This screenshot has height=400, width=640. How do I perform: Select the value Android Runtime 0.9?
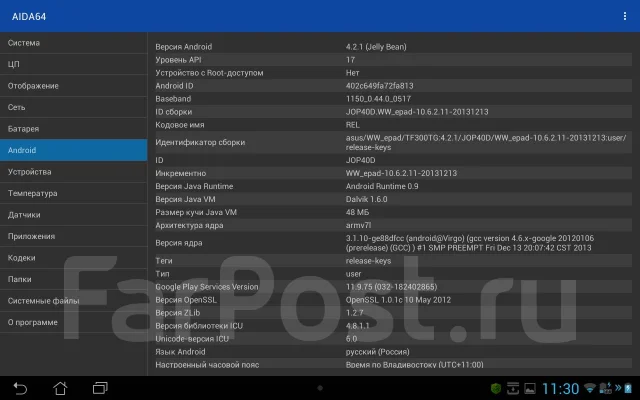(382, 186)
